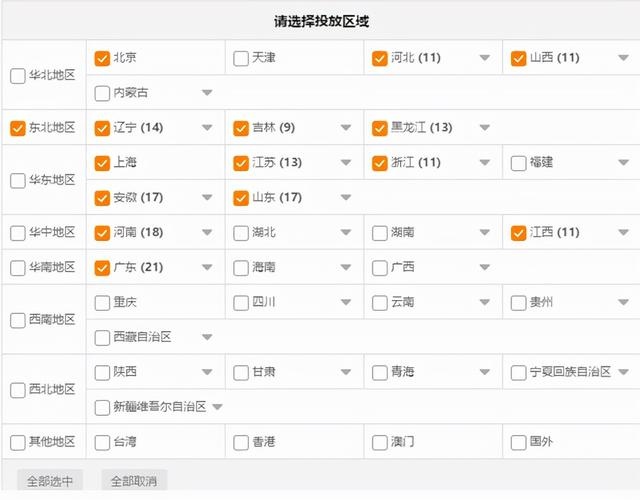The image size is (640, 500).
Task: Uncheck the 山西 (11) checkbox
Action: click(x=518, y=58)
